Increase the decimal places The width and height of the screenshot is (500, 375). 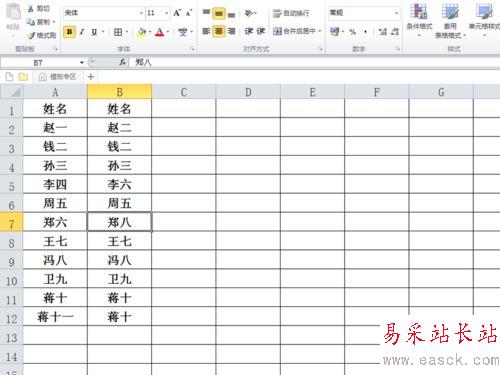[x=383, y=32]
